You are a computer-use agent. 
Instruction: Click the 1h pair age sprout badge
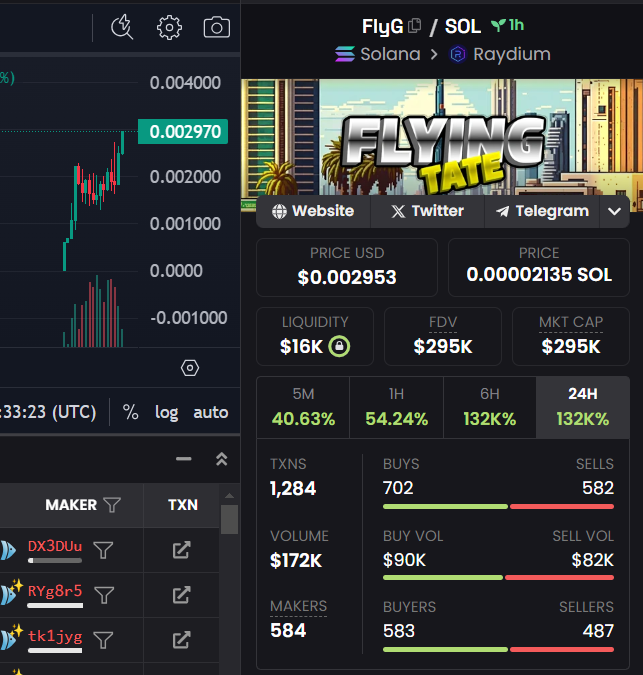point(508,25)
